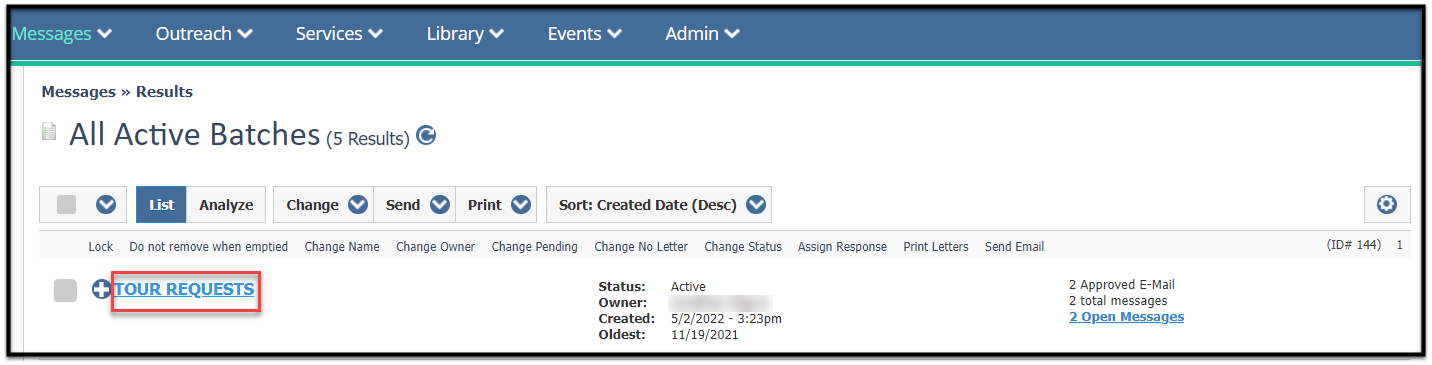Open the Send dropdown
Image resolution: width=1432 pixels, height=365 pixels.
click(x=415, y=205)
